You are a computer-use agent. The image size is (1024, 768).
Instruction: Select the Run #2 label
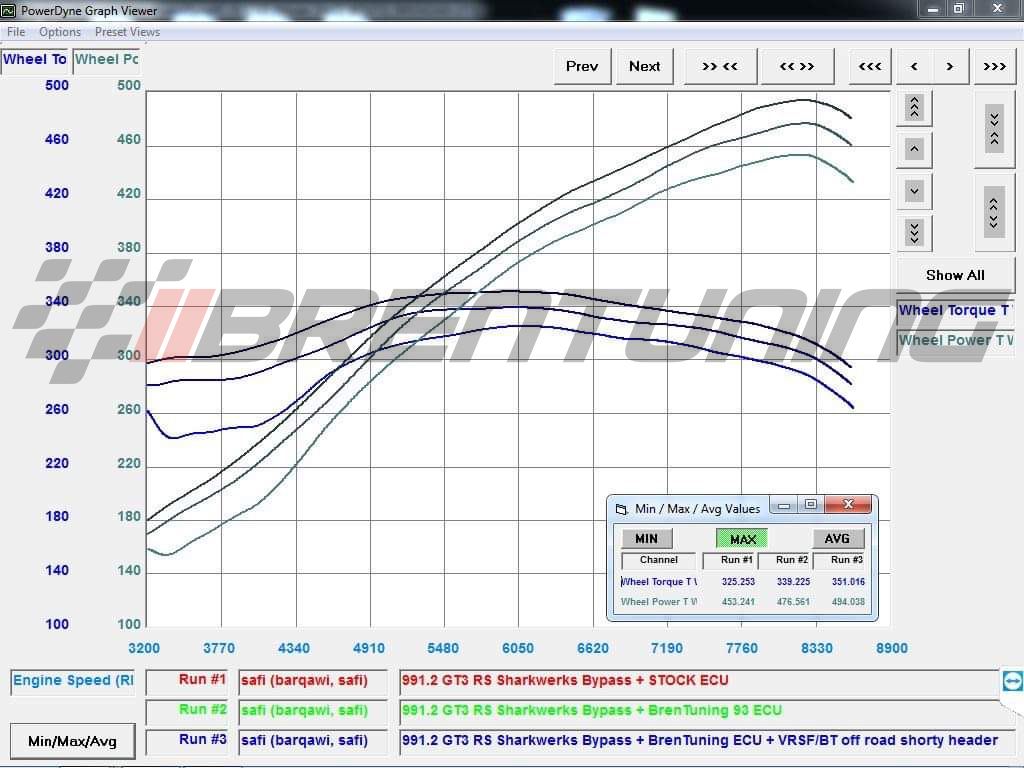click(187, 711)
